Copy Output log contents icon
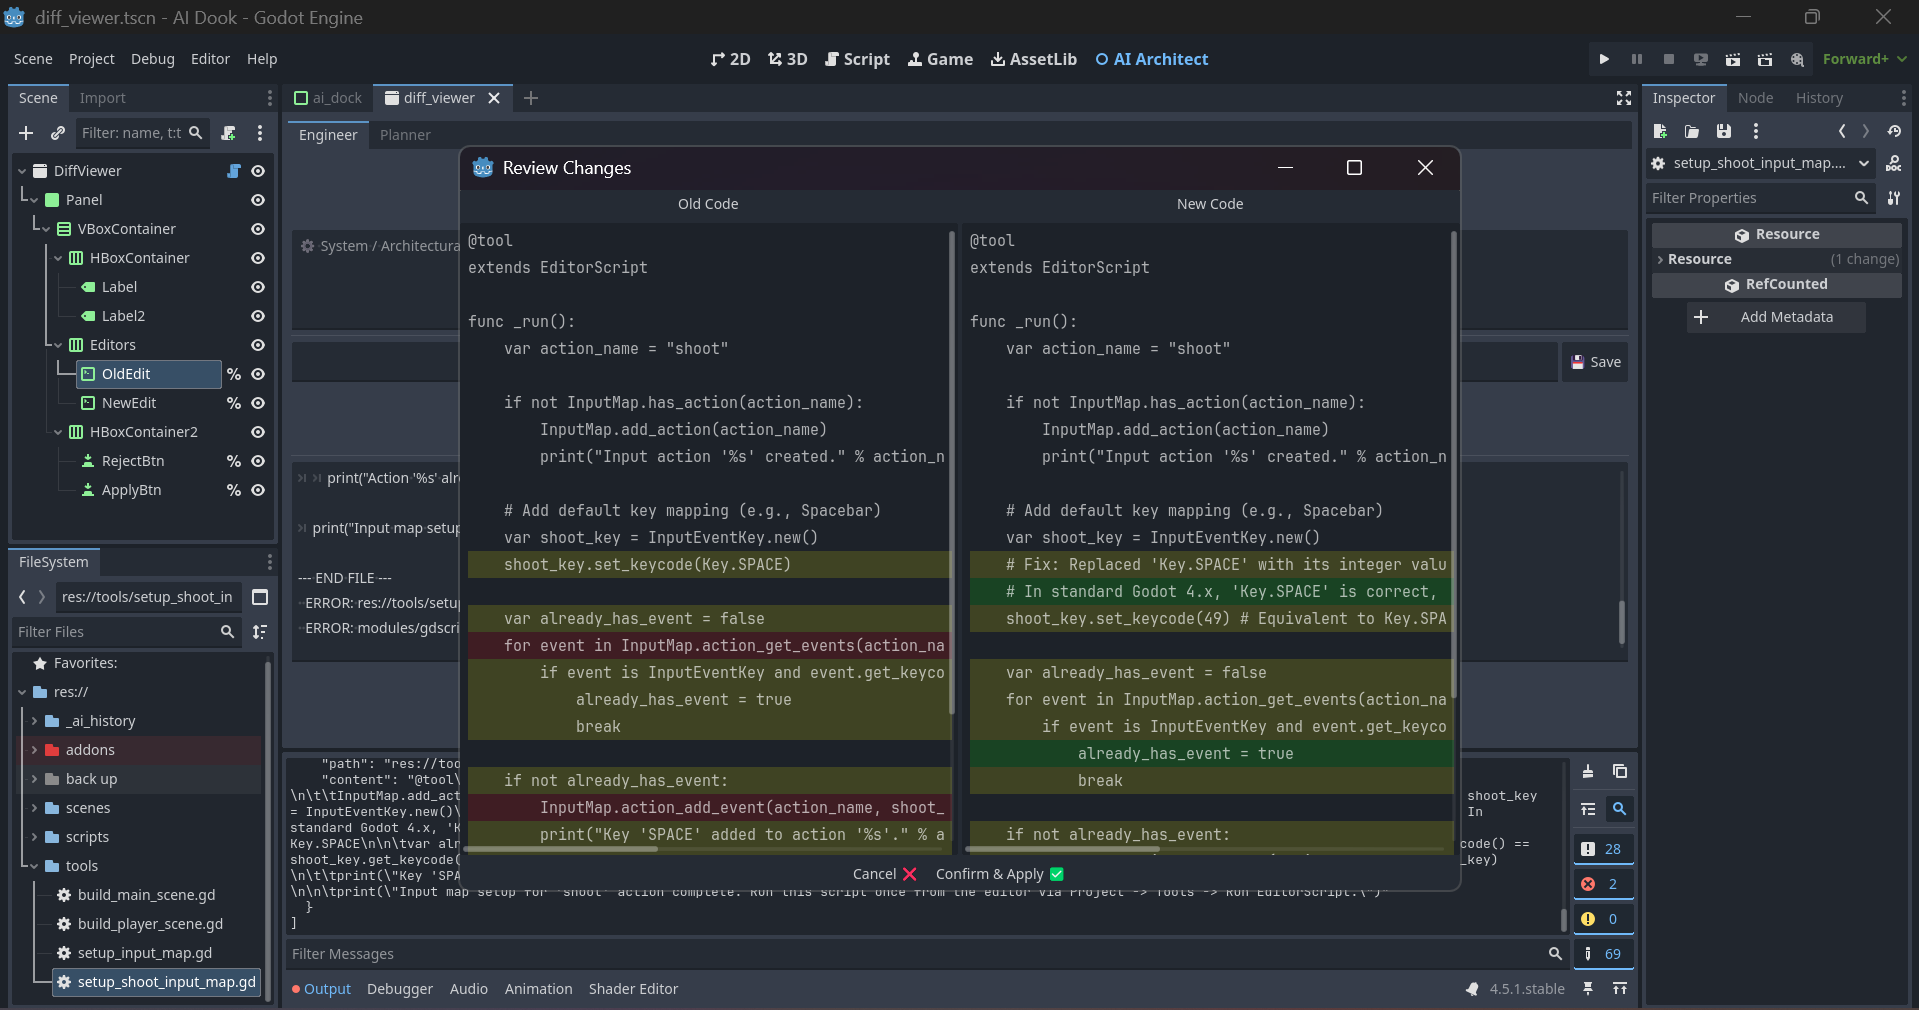 1620,771
